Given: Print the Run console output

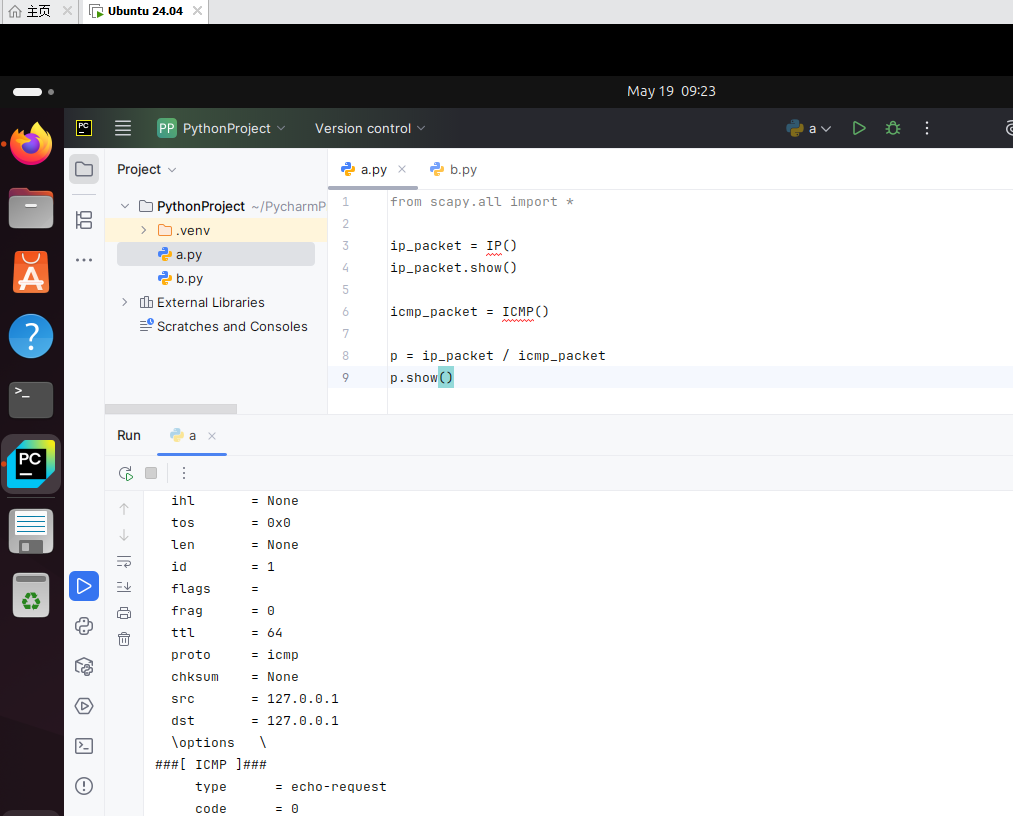Looking at the screenshot, I should pyautogui.click(x=124, y=613).
